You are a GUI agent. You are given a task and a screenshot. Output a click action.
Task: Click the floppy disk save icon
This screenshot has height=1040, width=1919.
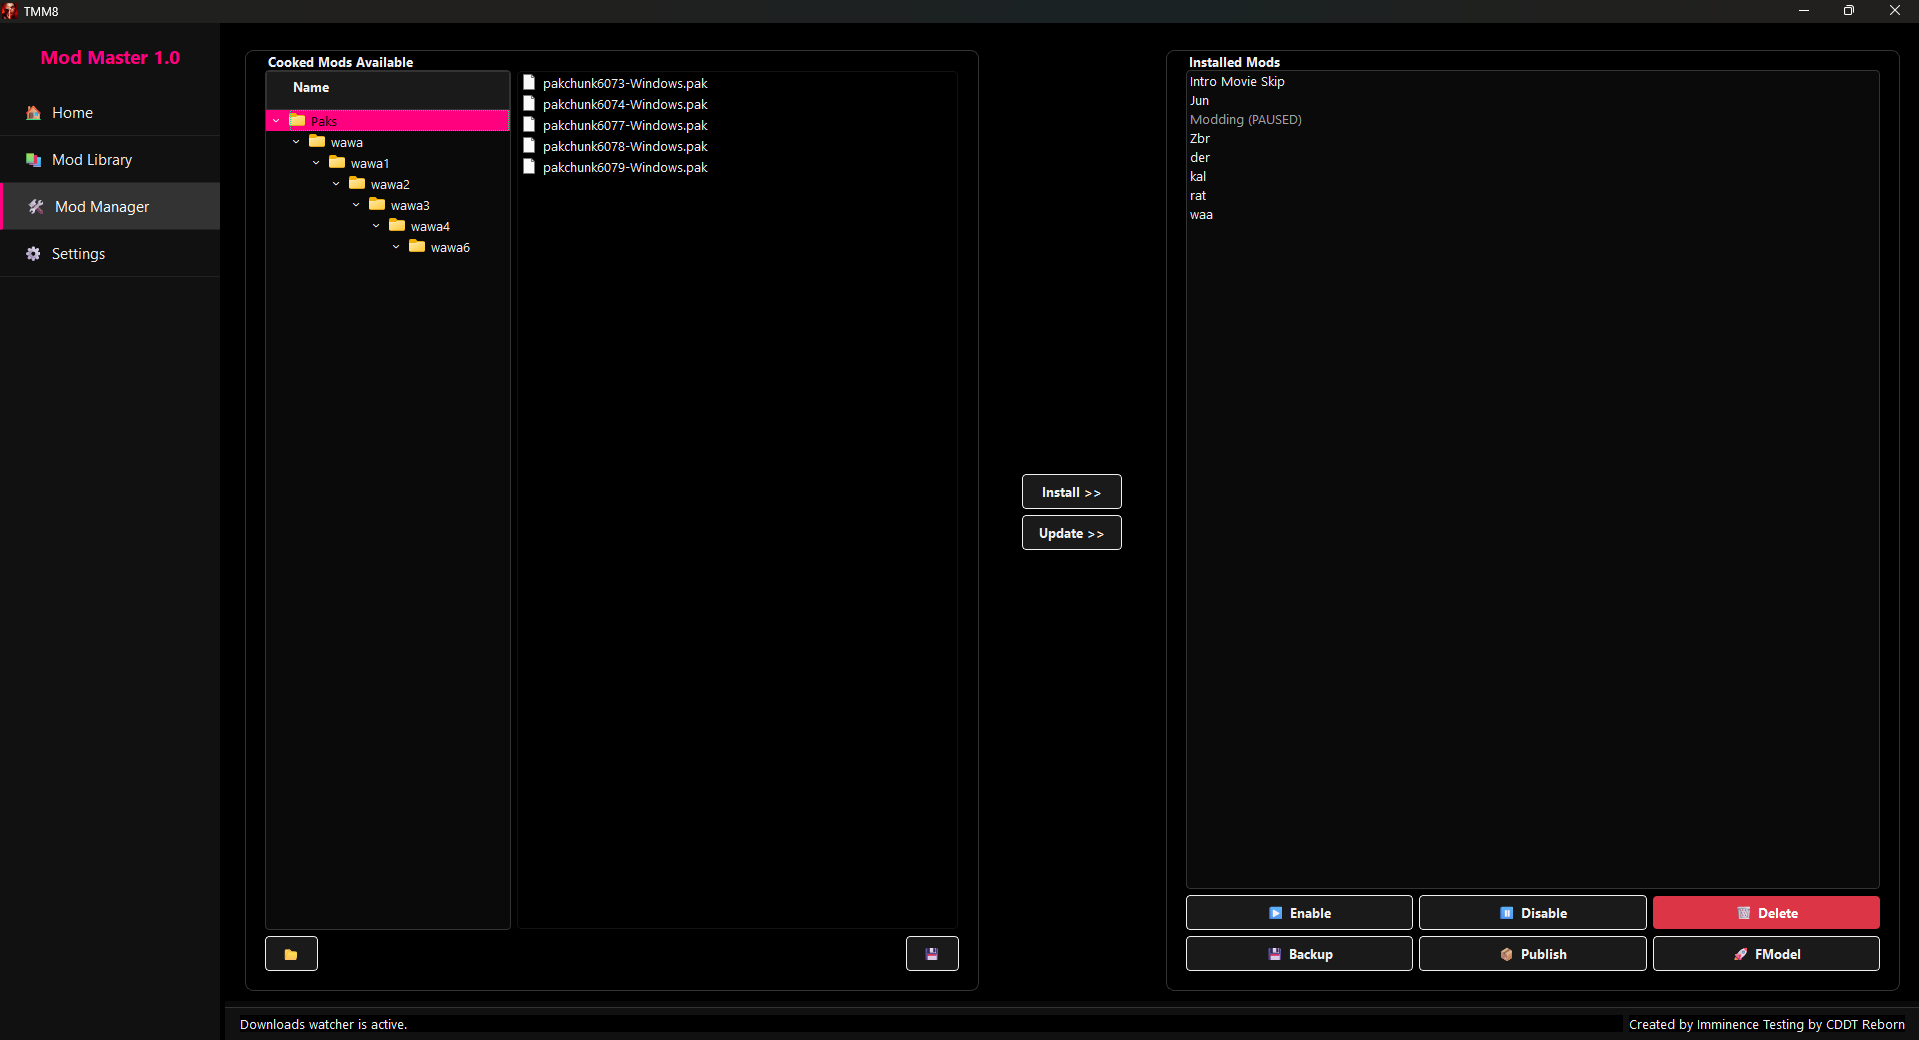click(931, 953)
